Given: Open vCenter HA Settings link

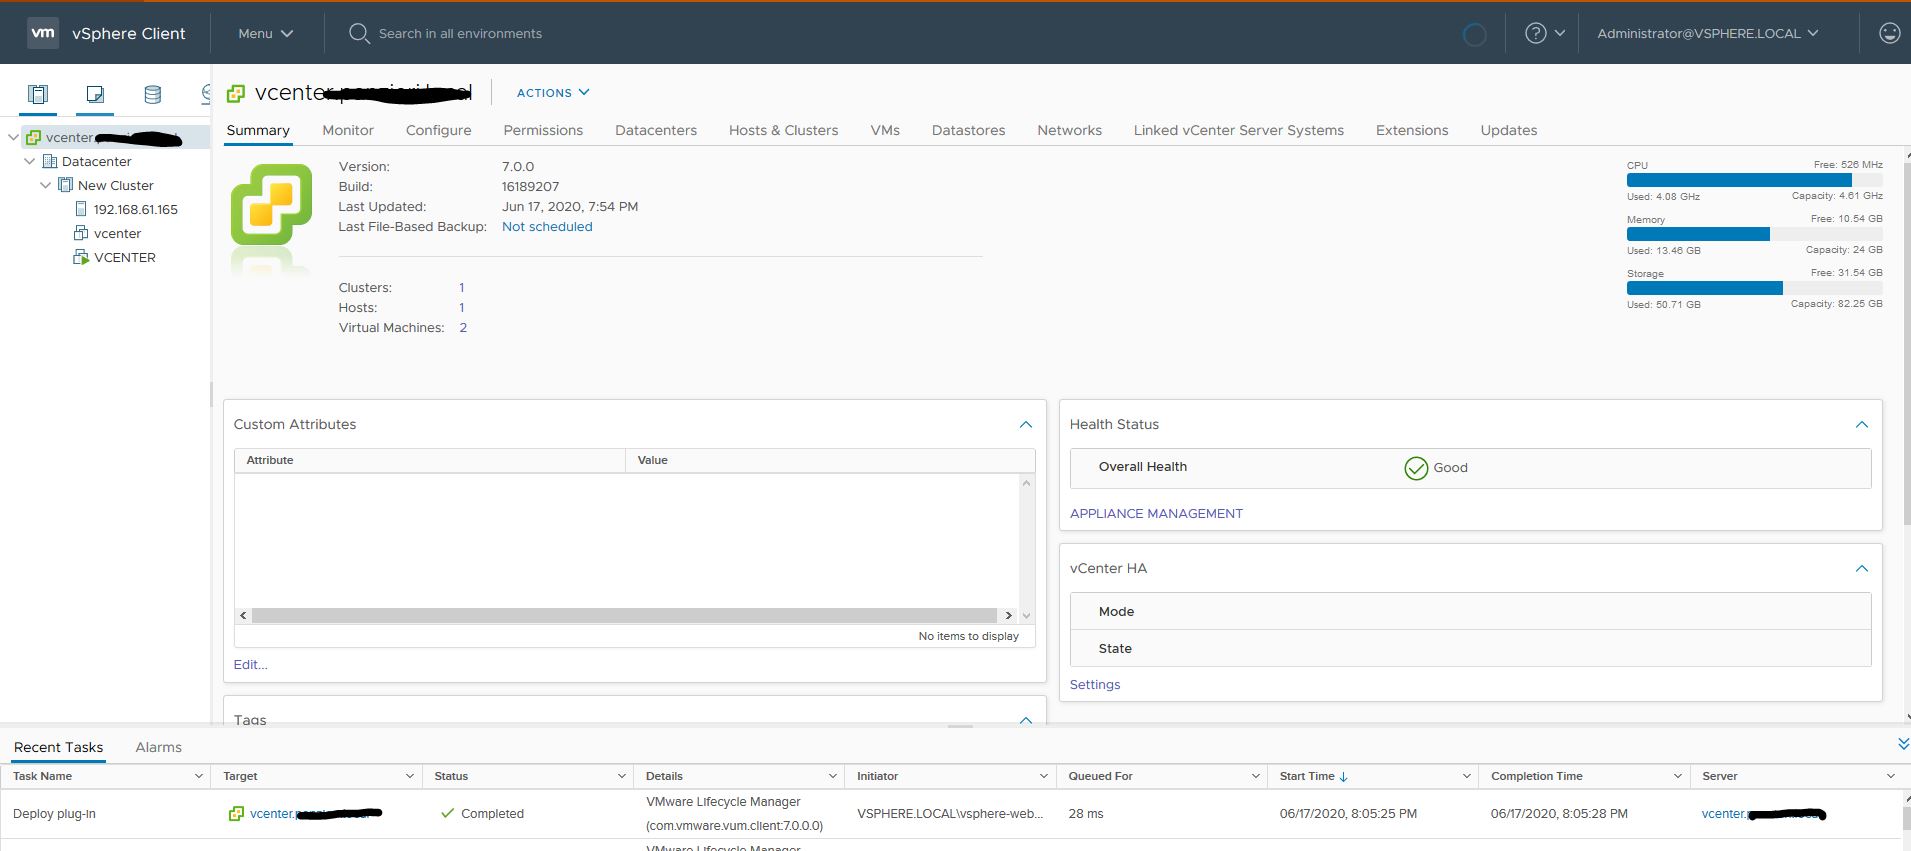Looking at the screenshot, I should (x=1095, y=685).
